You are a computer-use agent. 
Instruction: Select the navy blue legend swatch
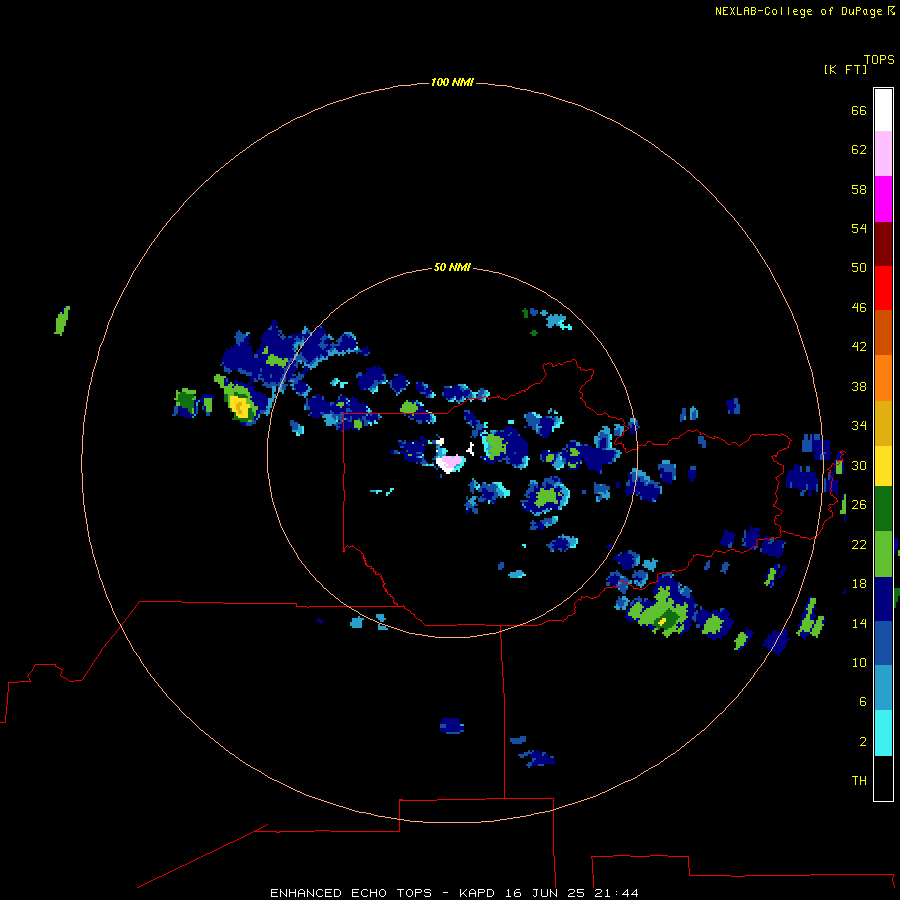[x=883, y=599]
